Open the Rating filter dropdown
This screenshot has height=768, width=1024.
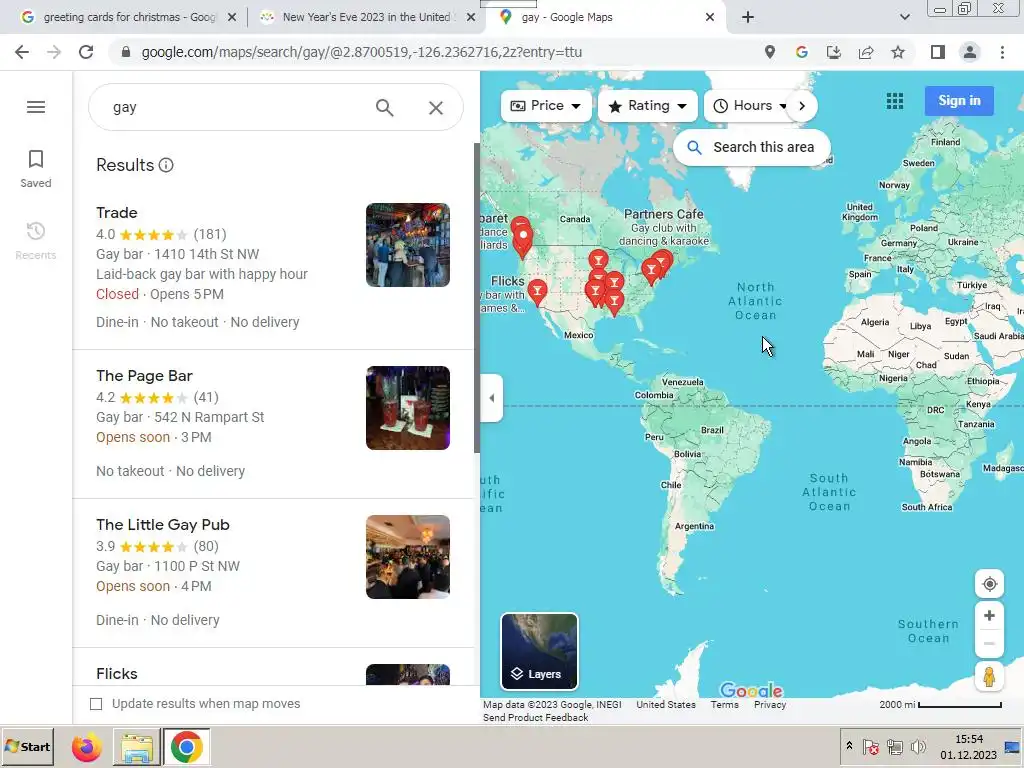[x=648, y=106]
